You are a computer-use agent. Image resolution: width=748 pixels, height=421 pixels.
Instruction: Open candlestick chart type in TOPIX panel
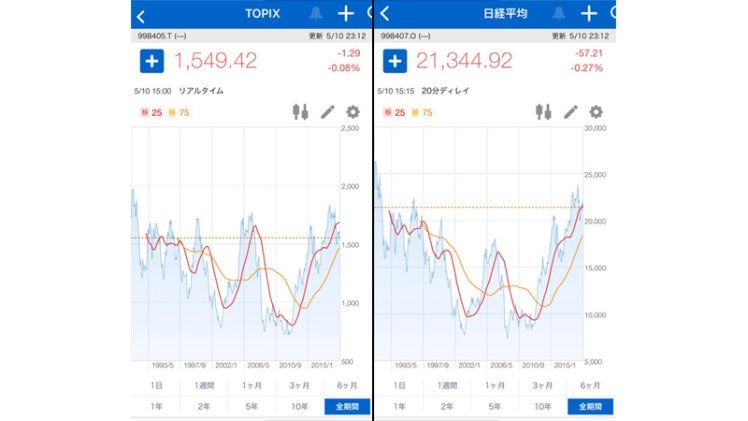[301, 112]
